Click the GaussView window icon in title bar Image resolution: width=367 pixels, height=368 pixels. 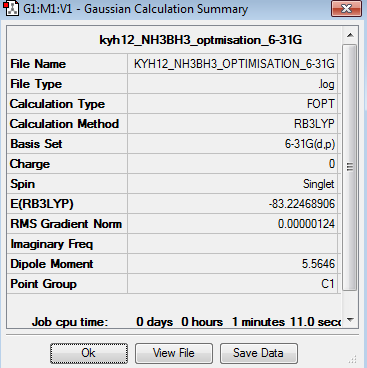click(11, 8)
